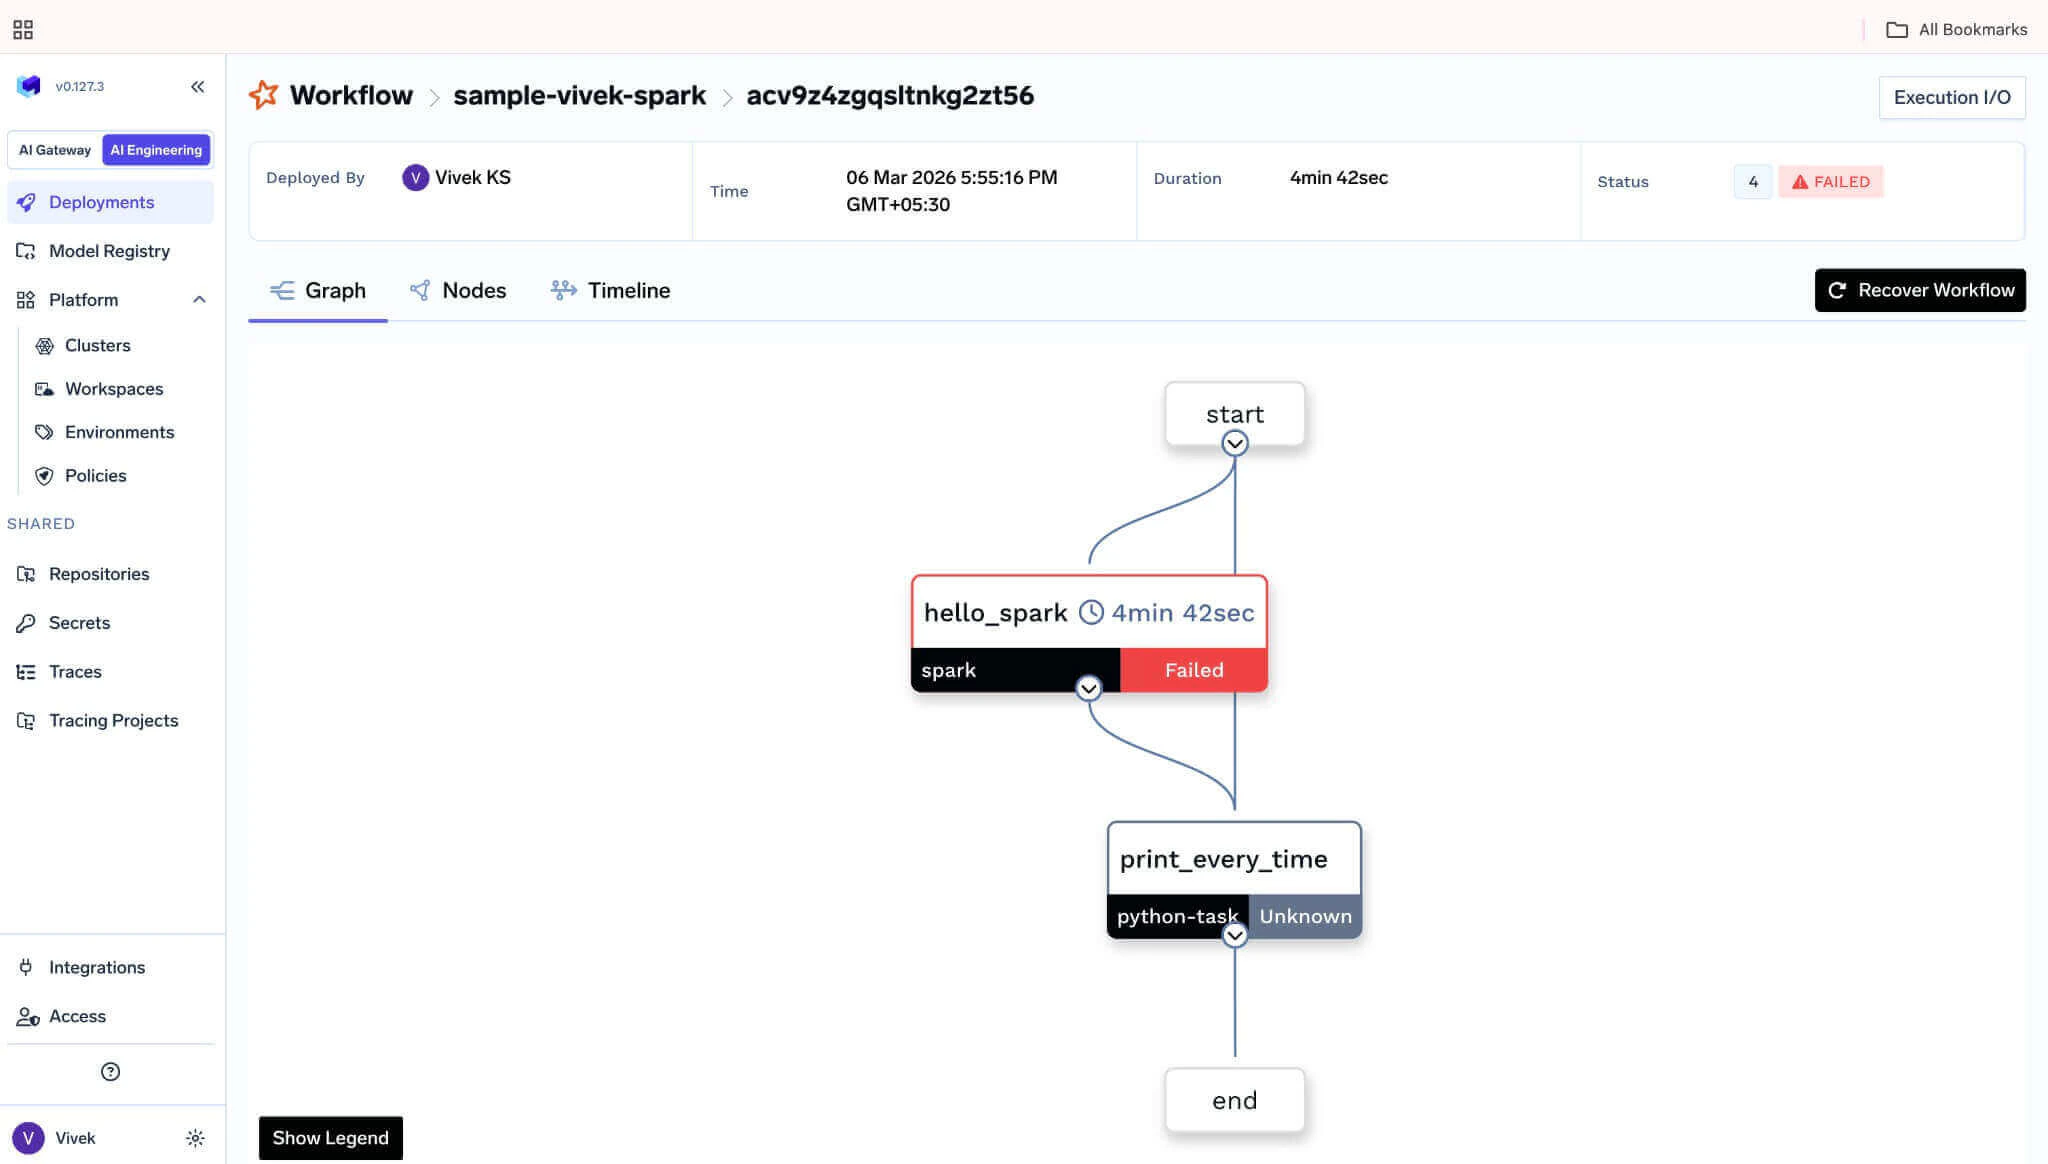Open the Secrets key item

pos(79,623)
